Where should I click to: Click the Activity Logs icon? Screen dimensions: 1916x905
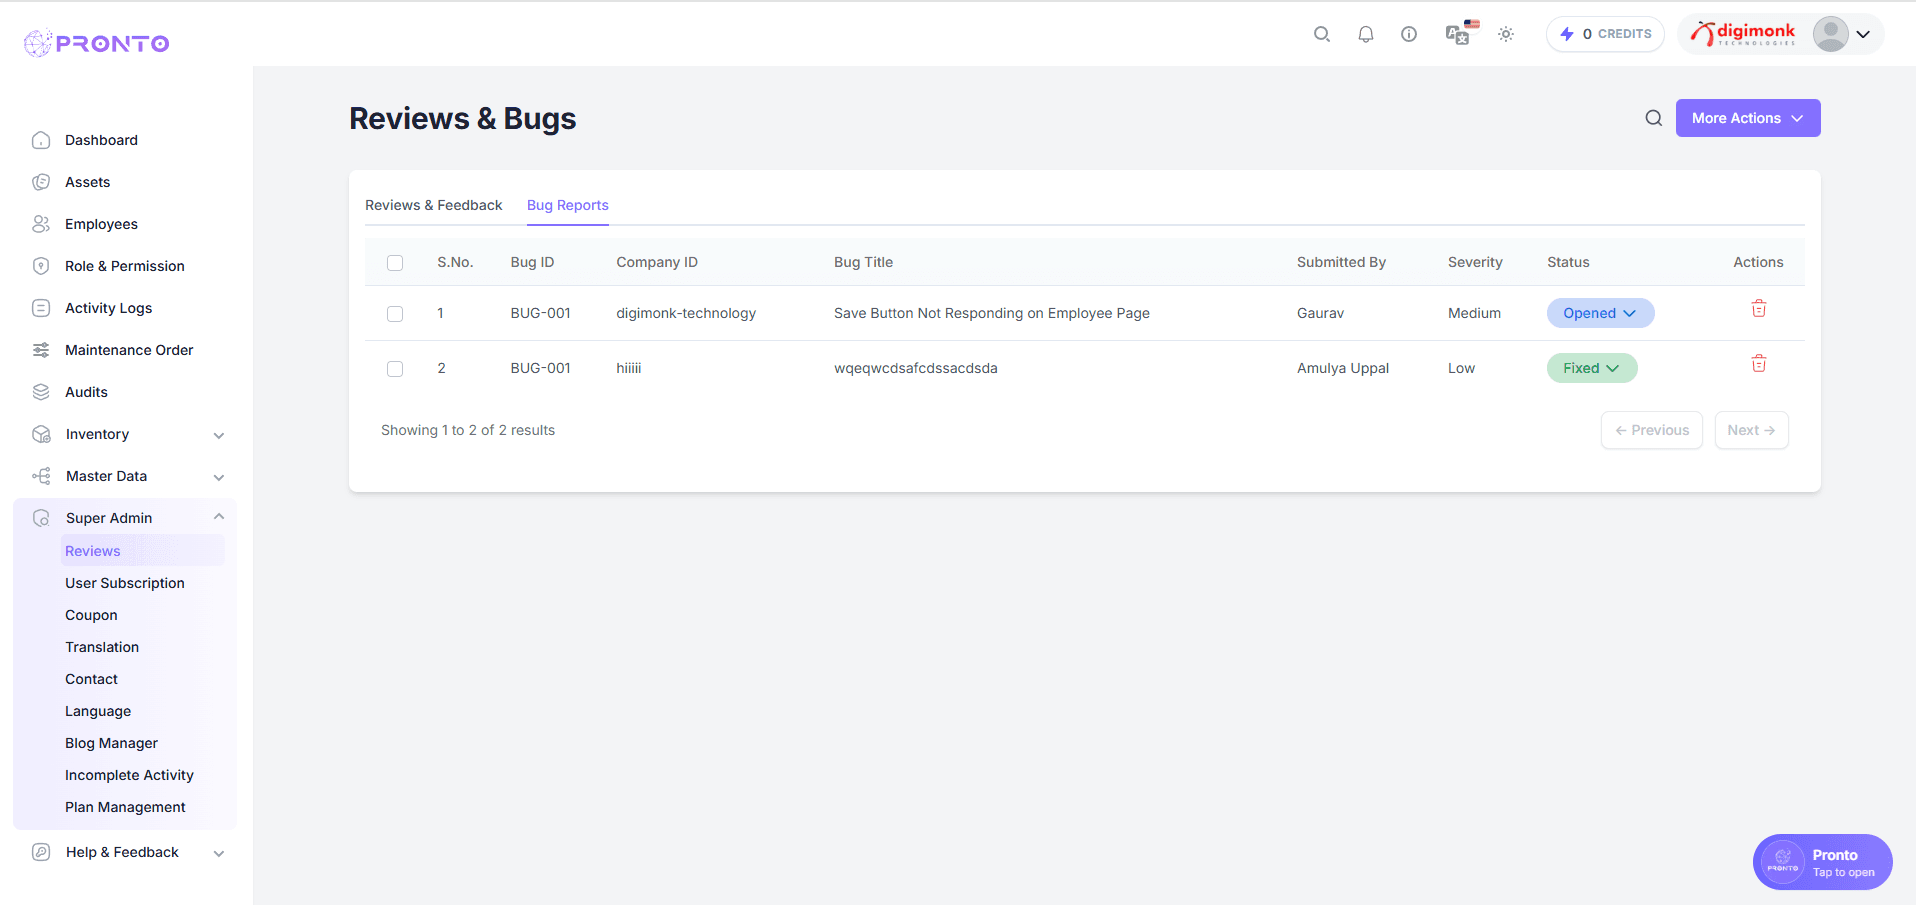41,308
